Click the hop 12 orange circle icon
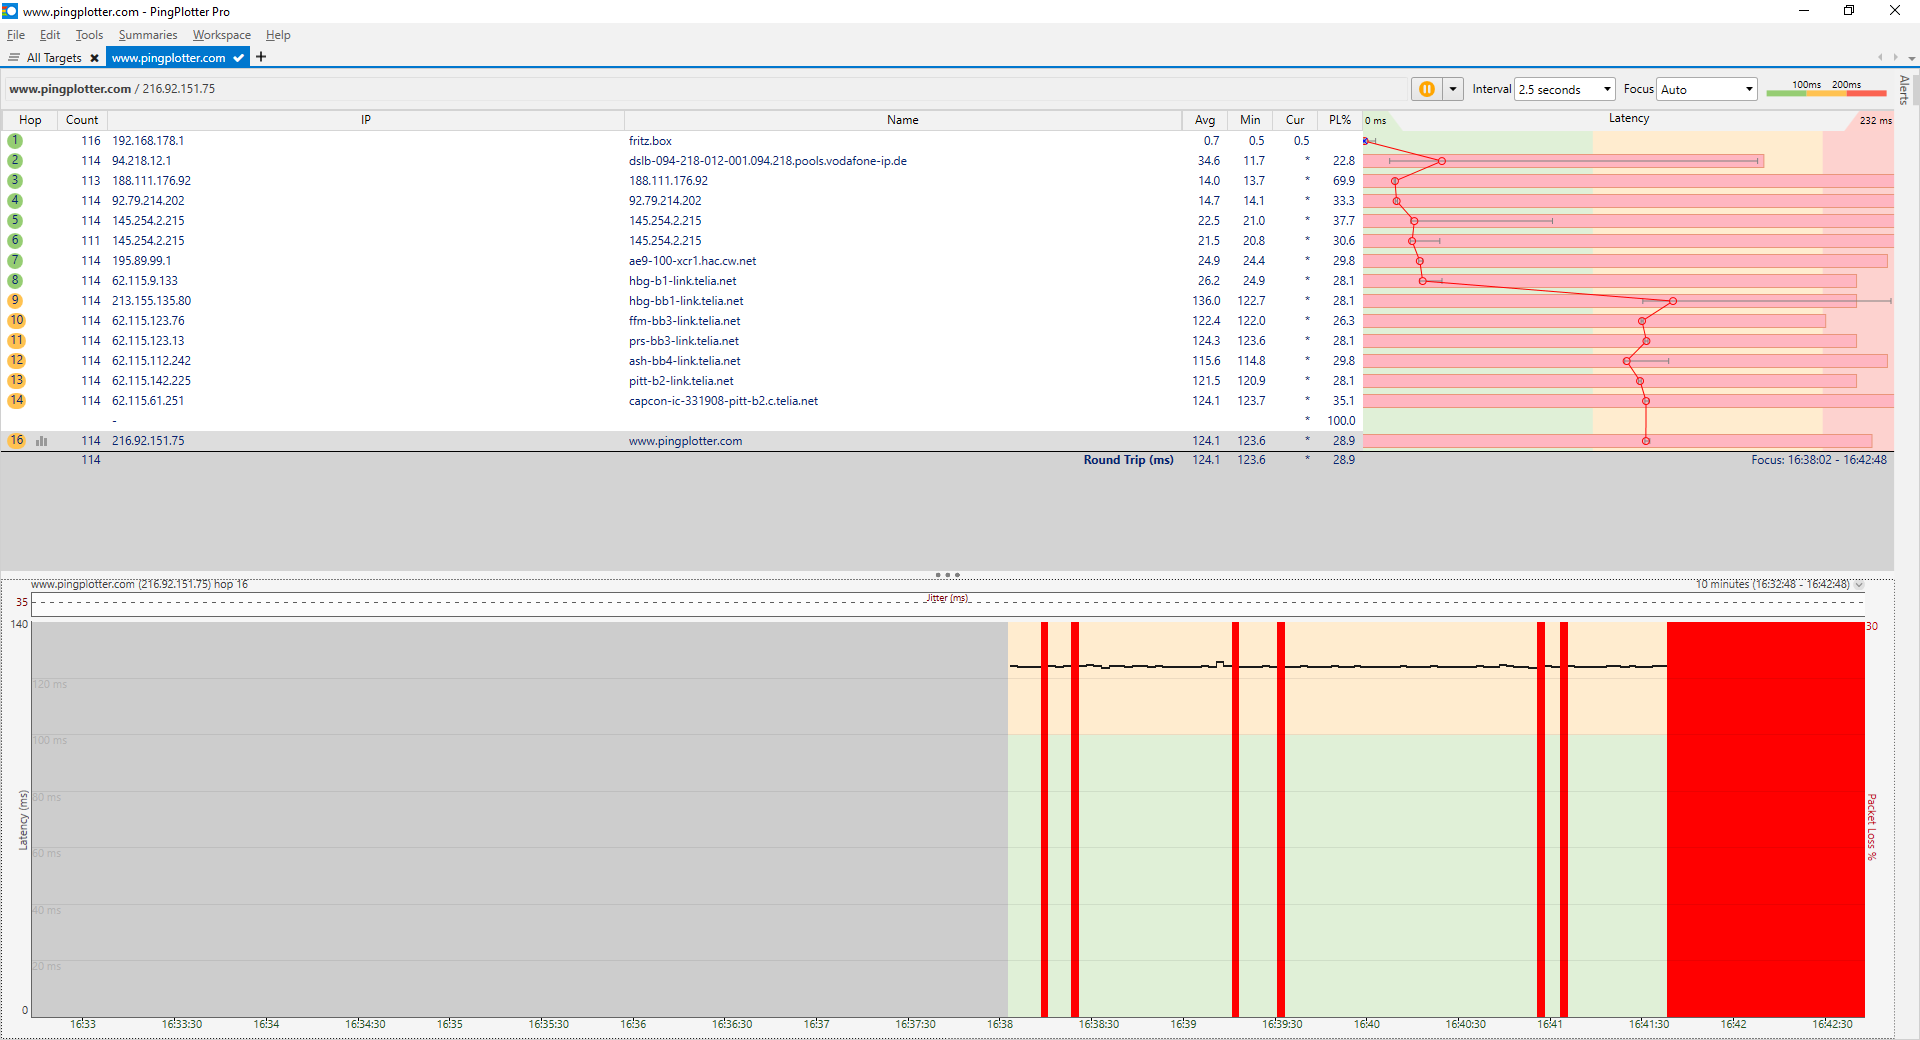Viewport: 1920px width, 1040px height. point(16,361)
